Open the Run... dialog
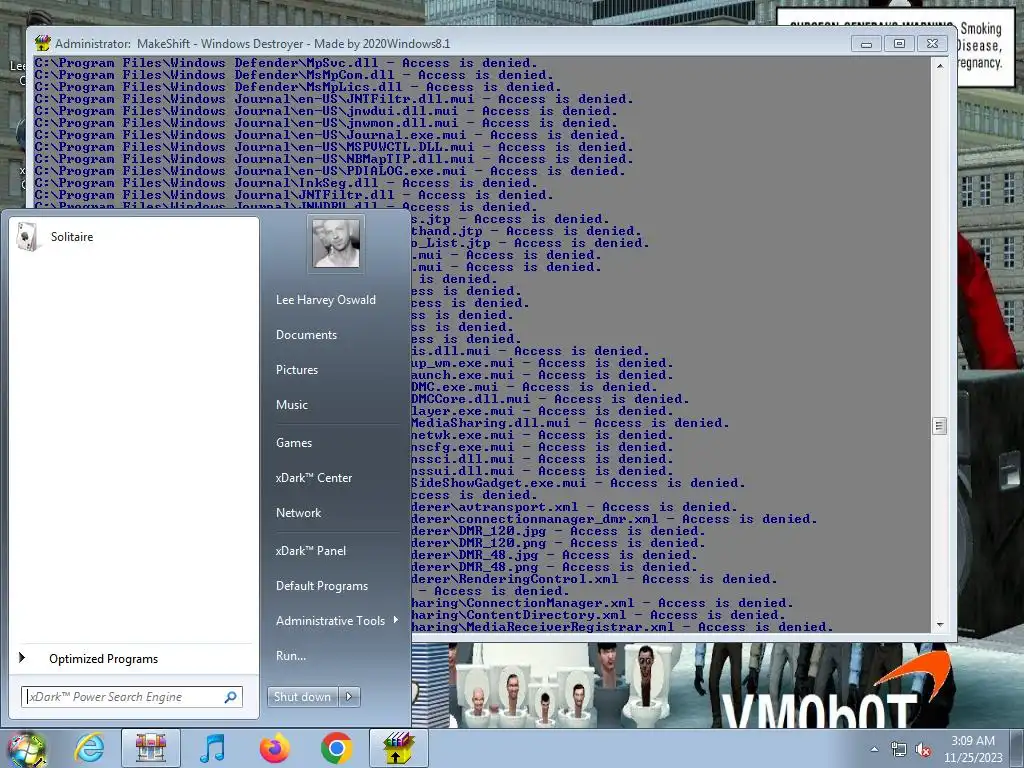This screenshot has height=768, width=1024. pyautogui.click(x=291, y=656)
